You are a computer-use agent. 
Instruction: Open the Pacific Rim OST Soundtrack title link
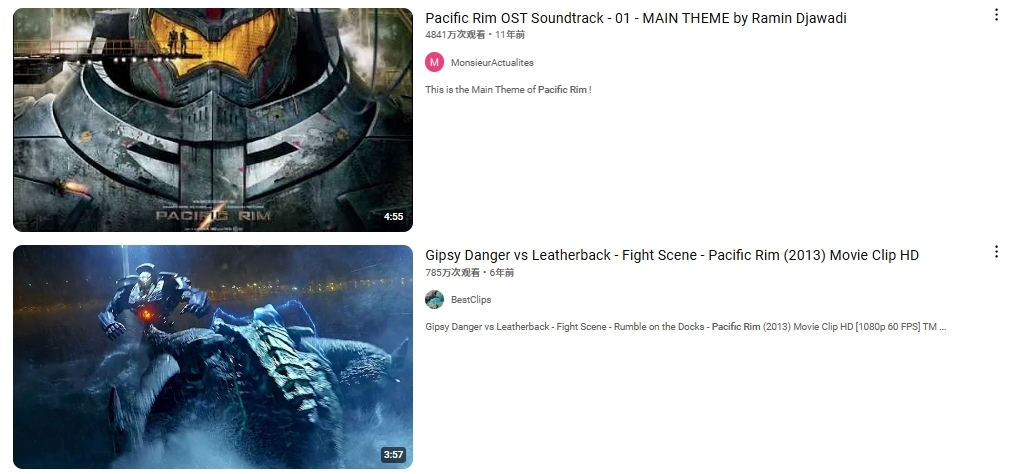click(x=636, y=18)
